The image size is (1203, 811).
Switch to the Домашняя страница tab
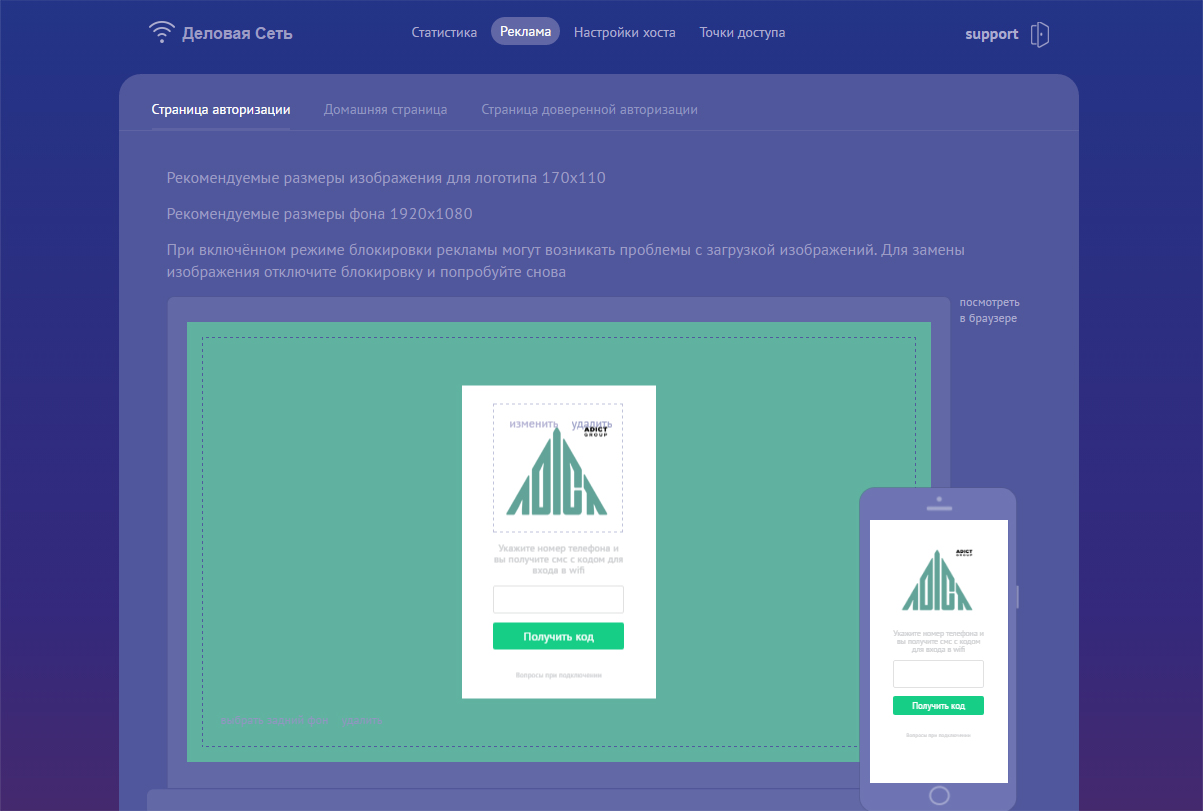point(385,110)
